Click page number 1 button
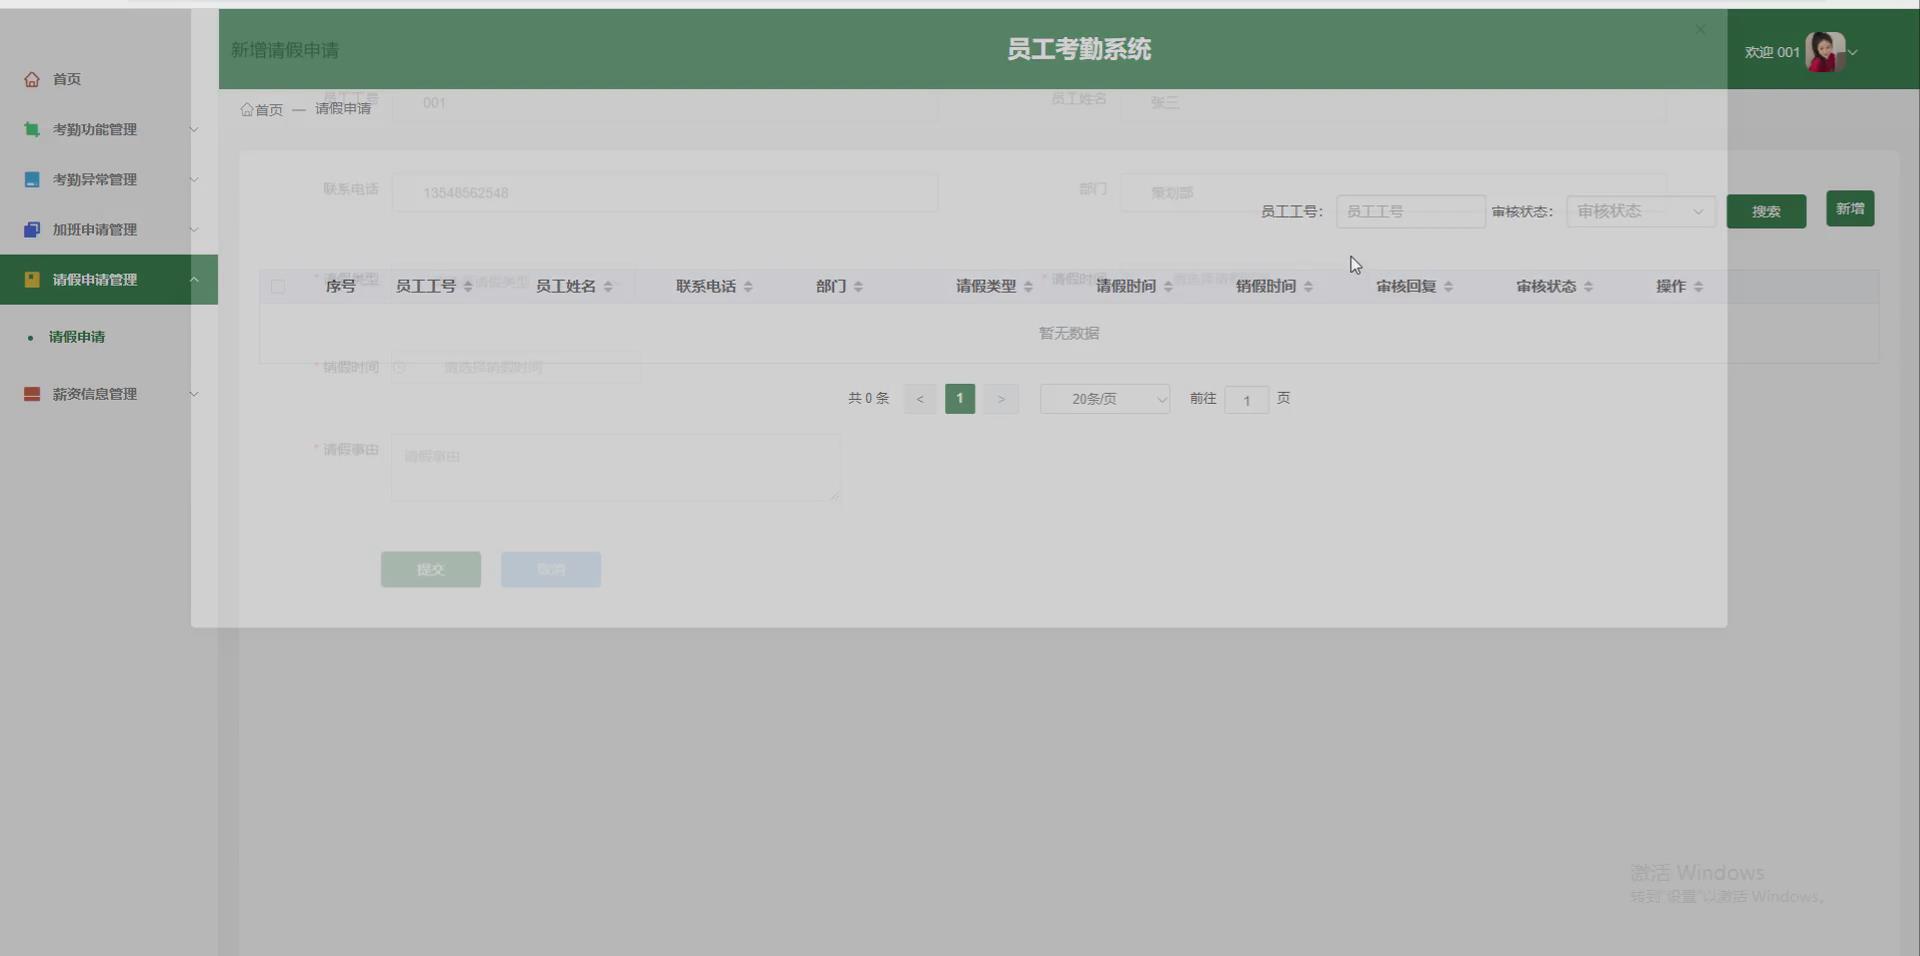This screenshot has width=1920, height=956. coord(960,398)
